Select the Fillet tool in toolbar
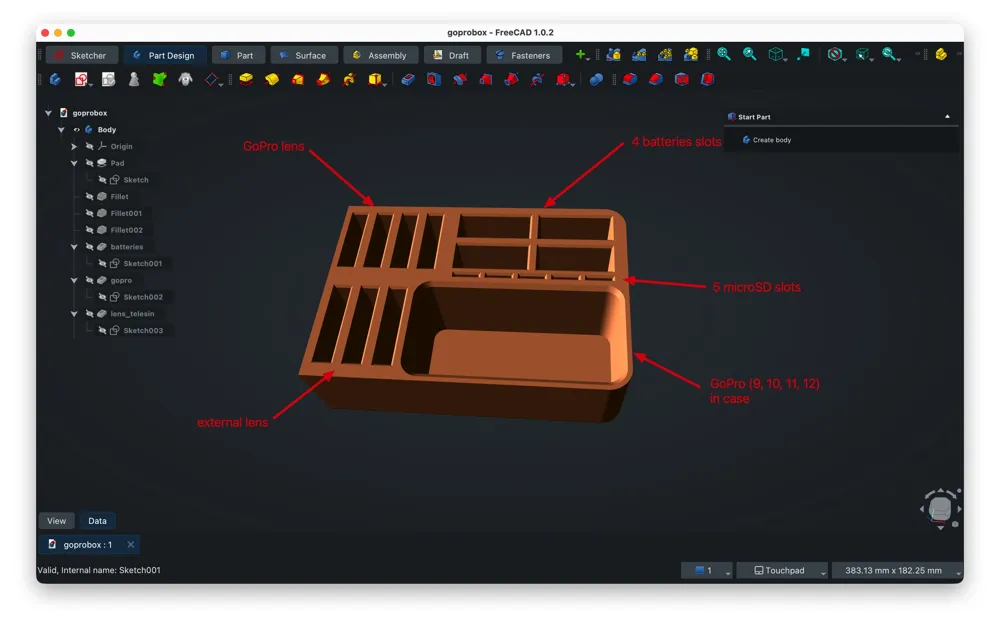1000x632 pixels. click(630, 79)
